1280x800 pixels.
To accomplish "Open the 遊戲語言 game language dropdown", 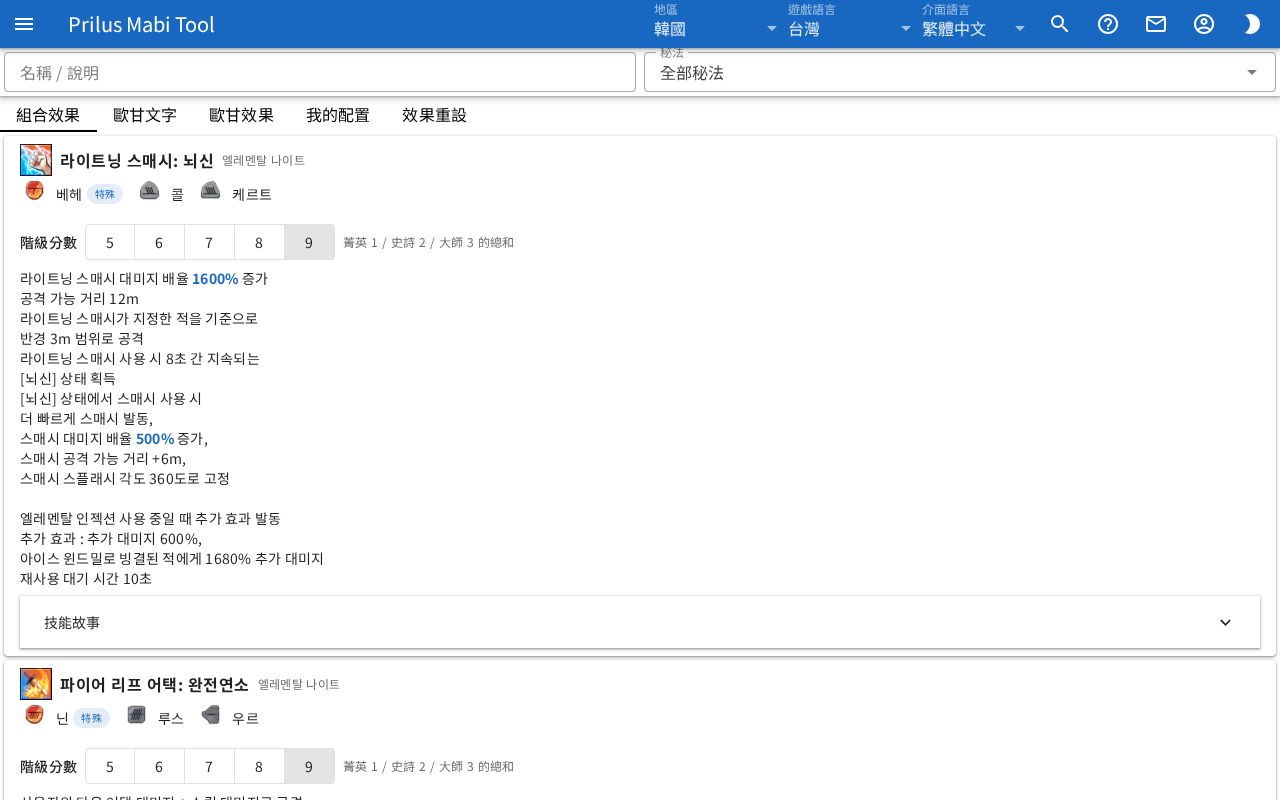I will [850, 24].
